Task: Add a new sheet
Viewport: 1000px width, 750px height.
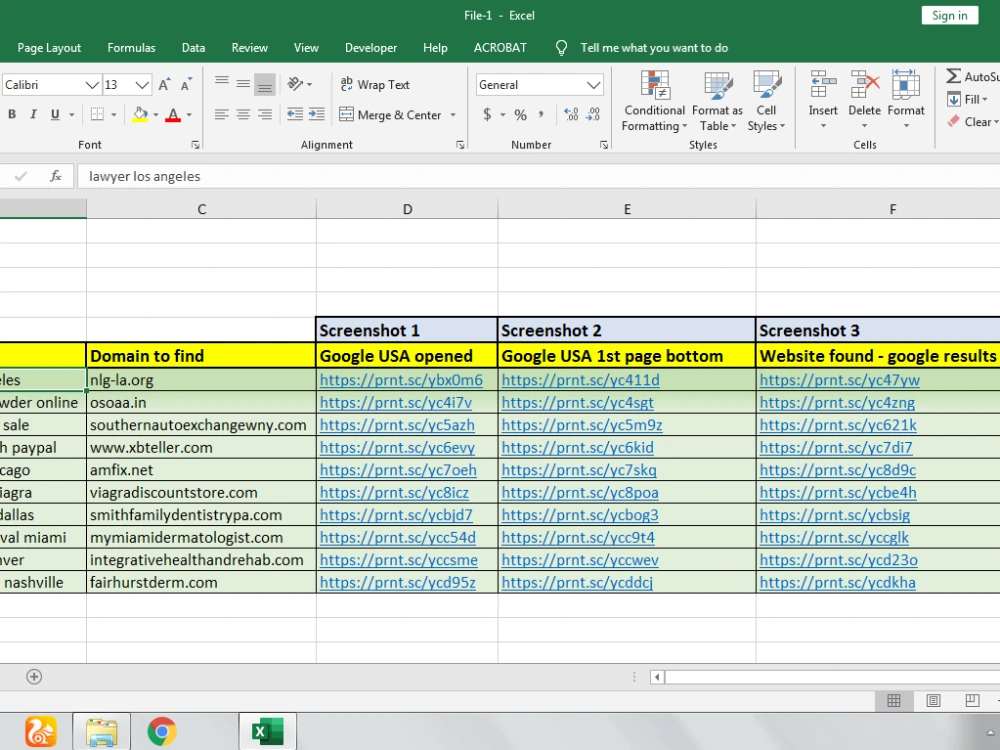Action: point(34,677)
